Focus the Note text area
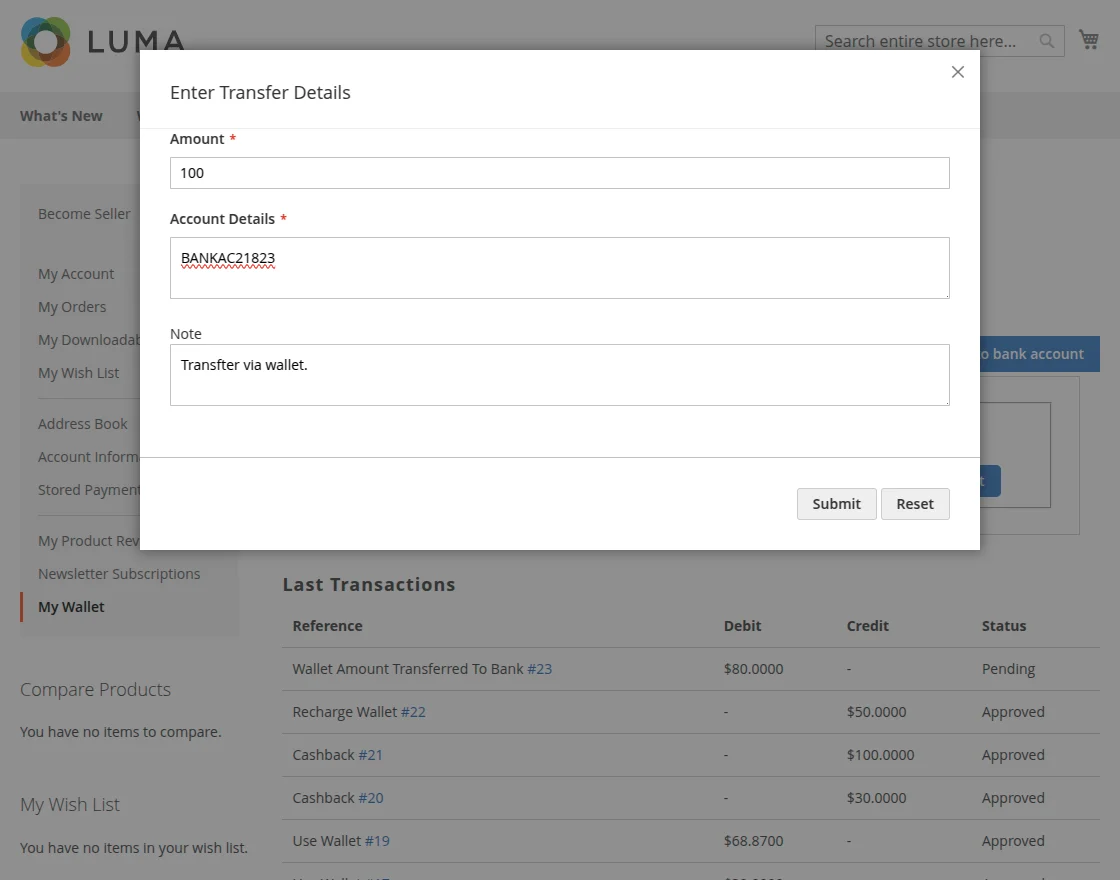The image size is (1120, 880). point(560,374)
